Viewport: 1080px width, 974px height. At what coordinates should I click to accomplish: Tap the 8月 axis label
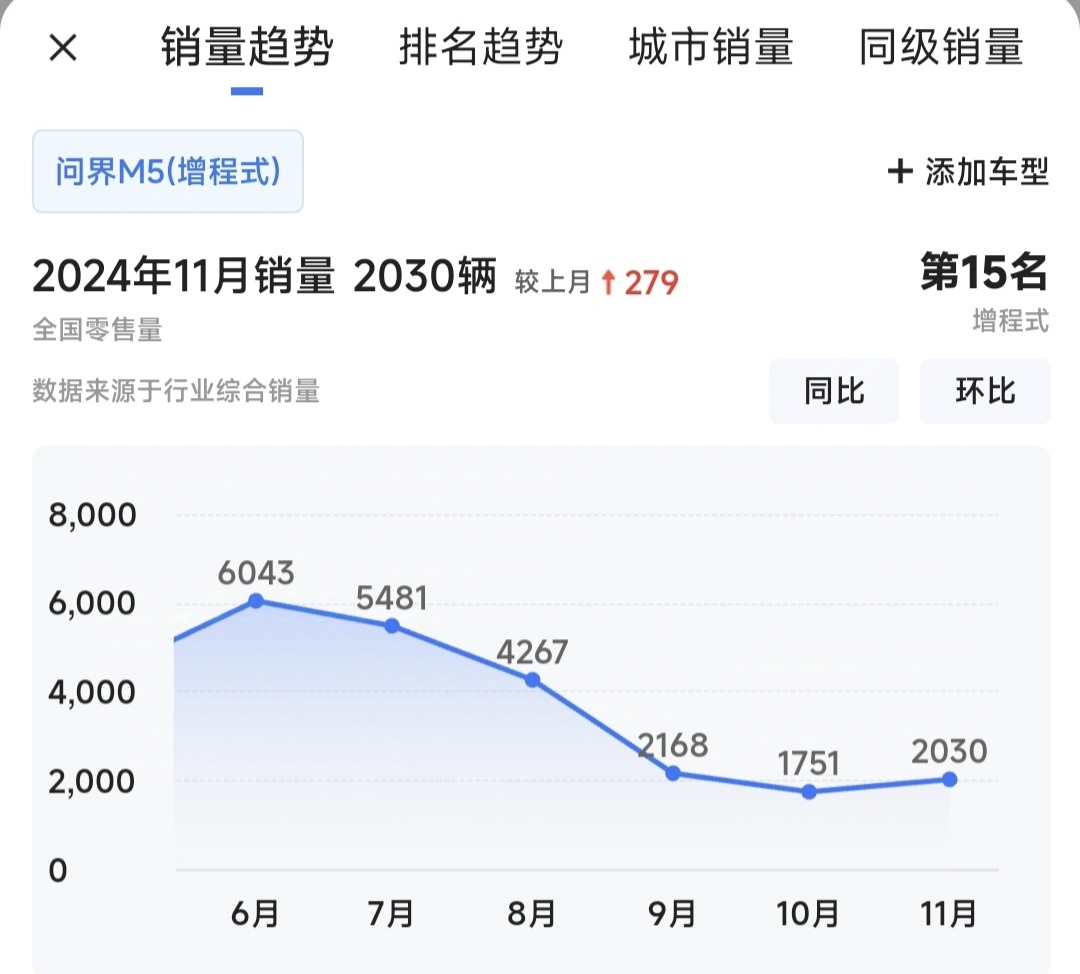pyautogui.click(x=532, y=913)
